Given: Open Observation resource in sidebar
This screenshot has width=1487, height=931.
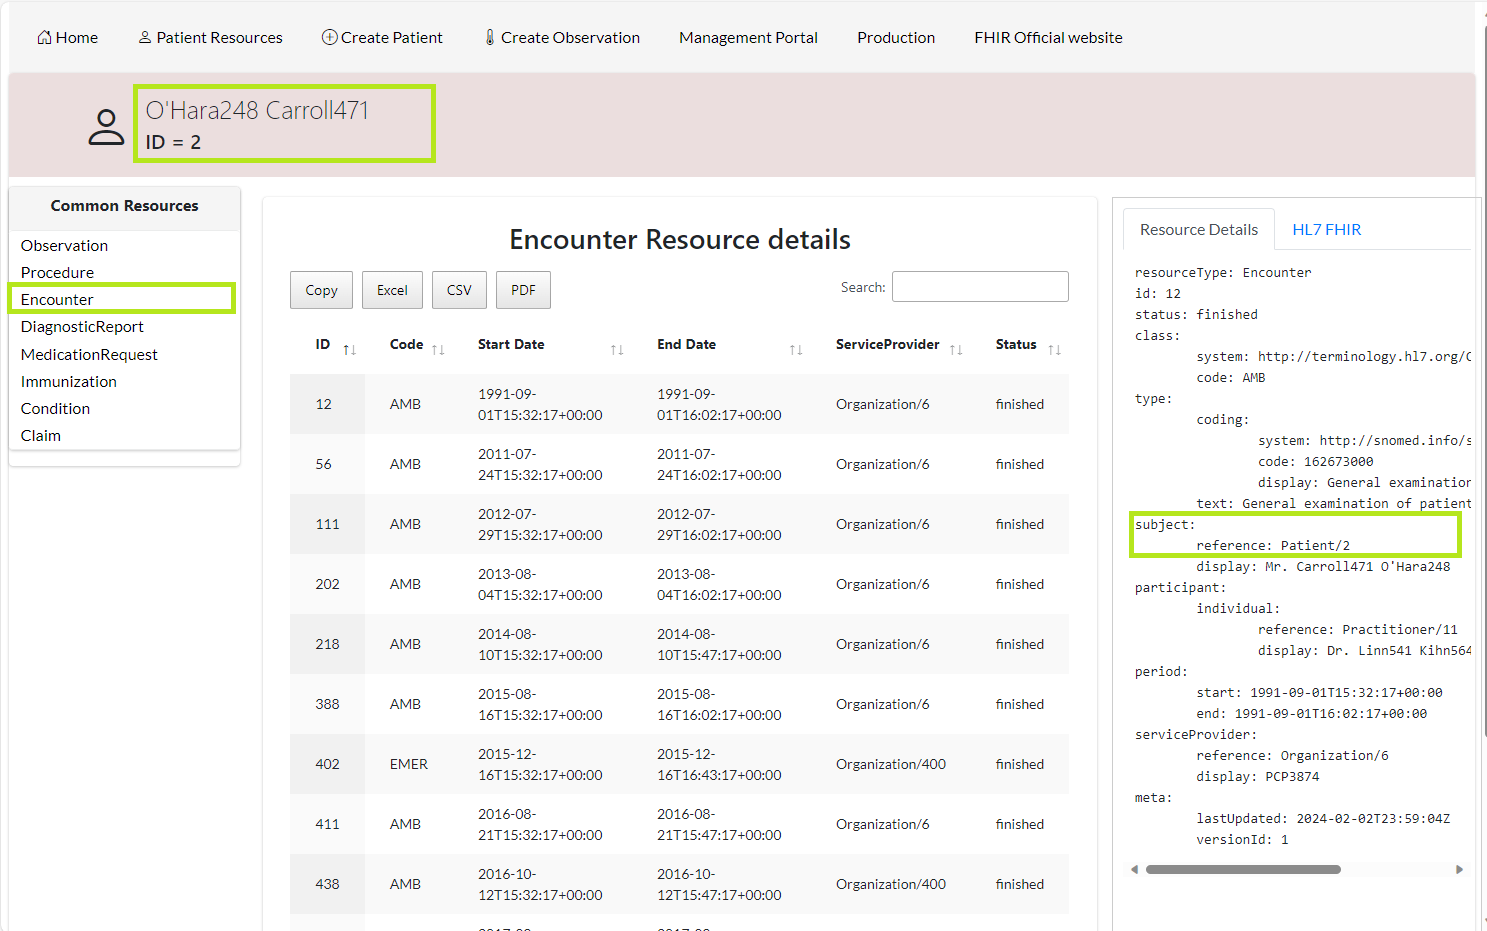Looking at the screenshot, I should tap(64, 245).
